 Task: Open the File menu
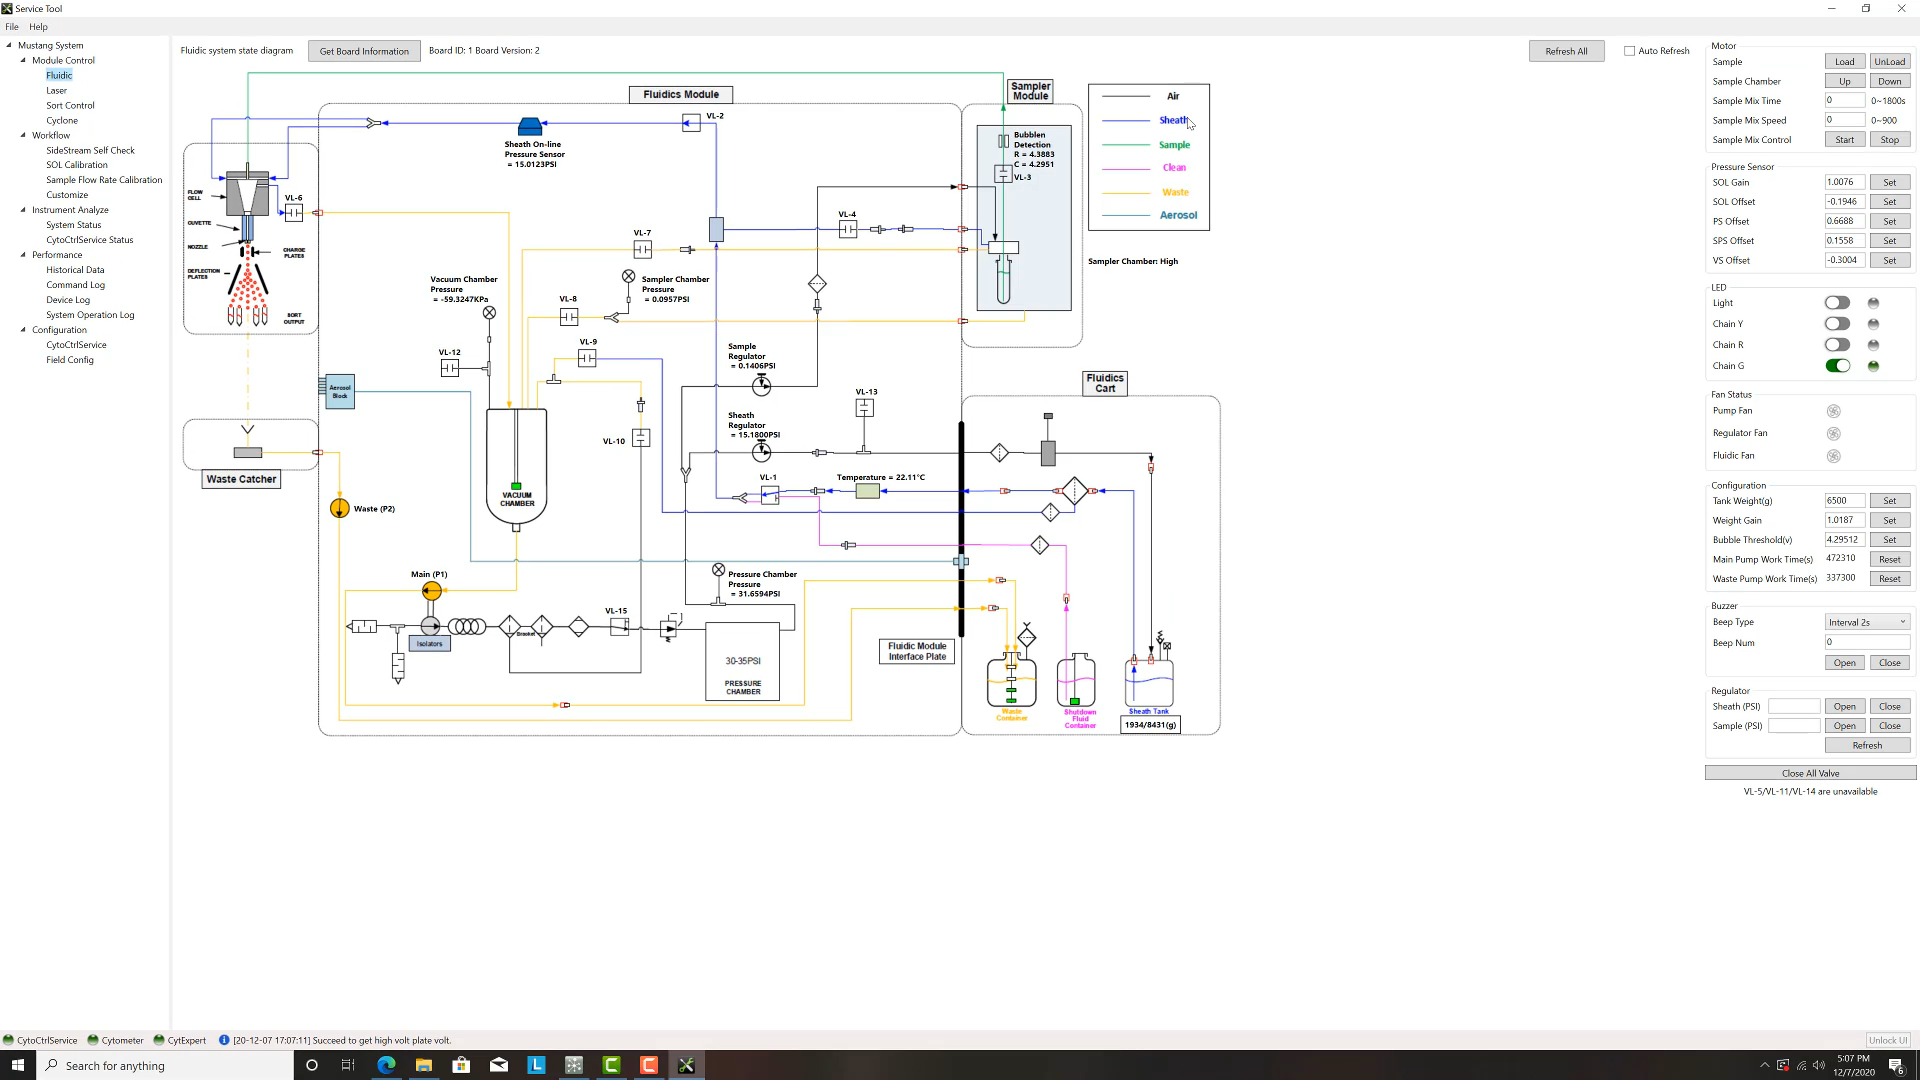(12, 27)
